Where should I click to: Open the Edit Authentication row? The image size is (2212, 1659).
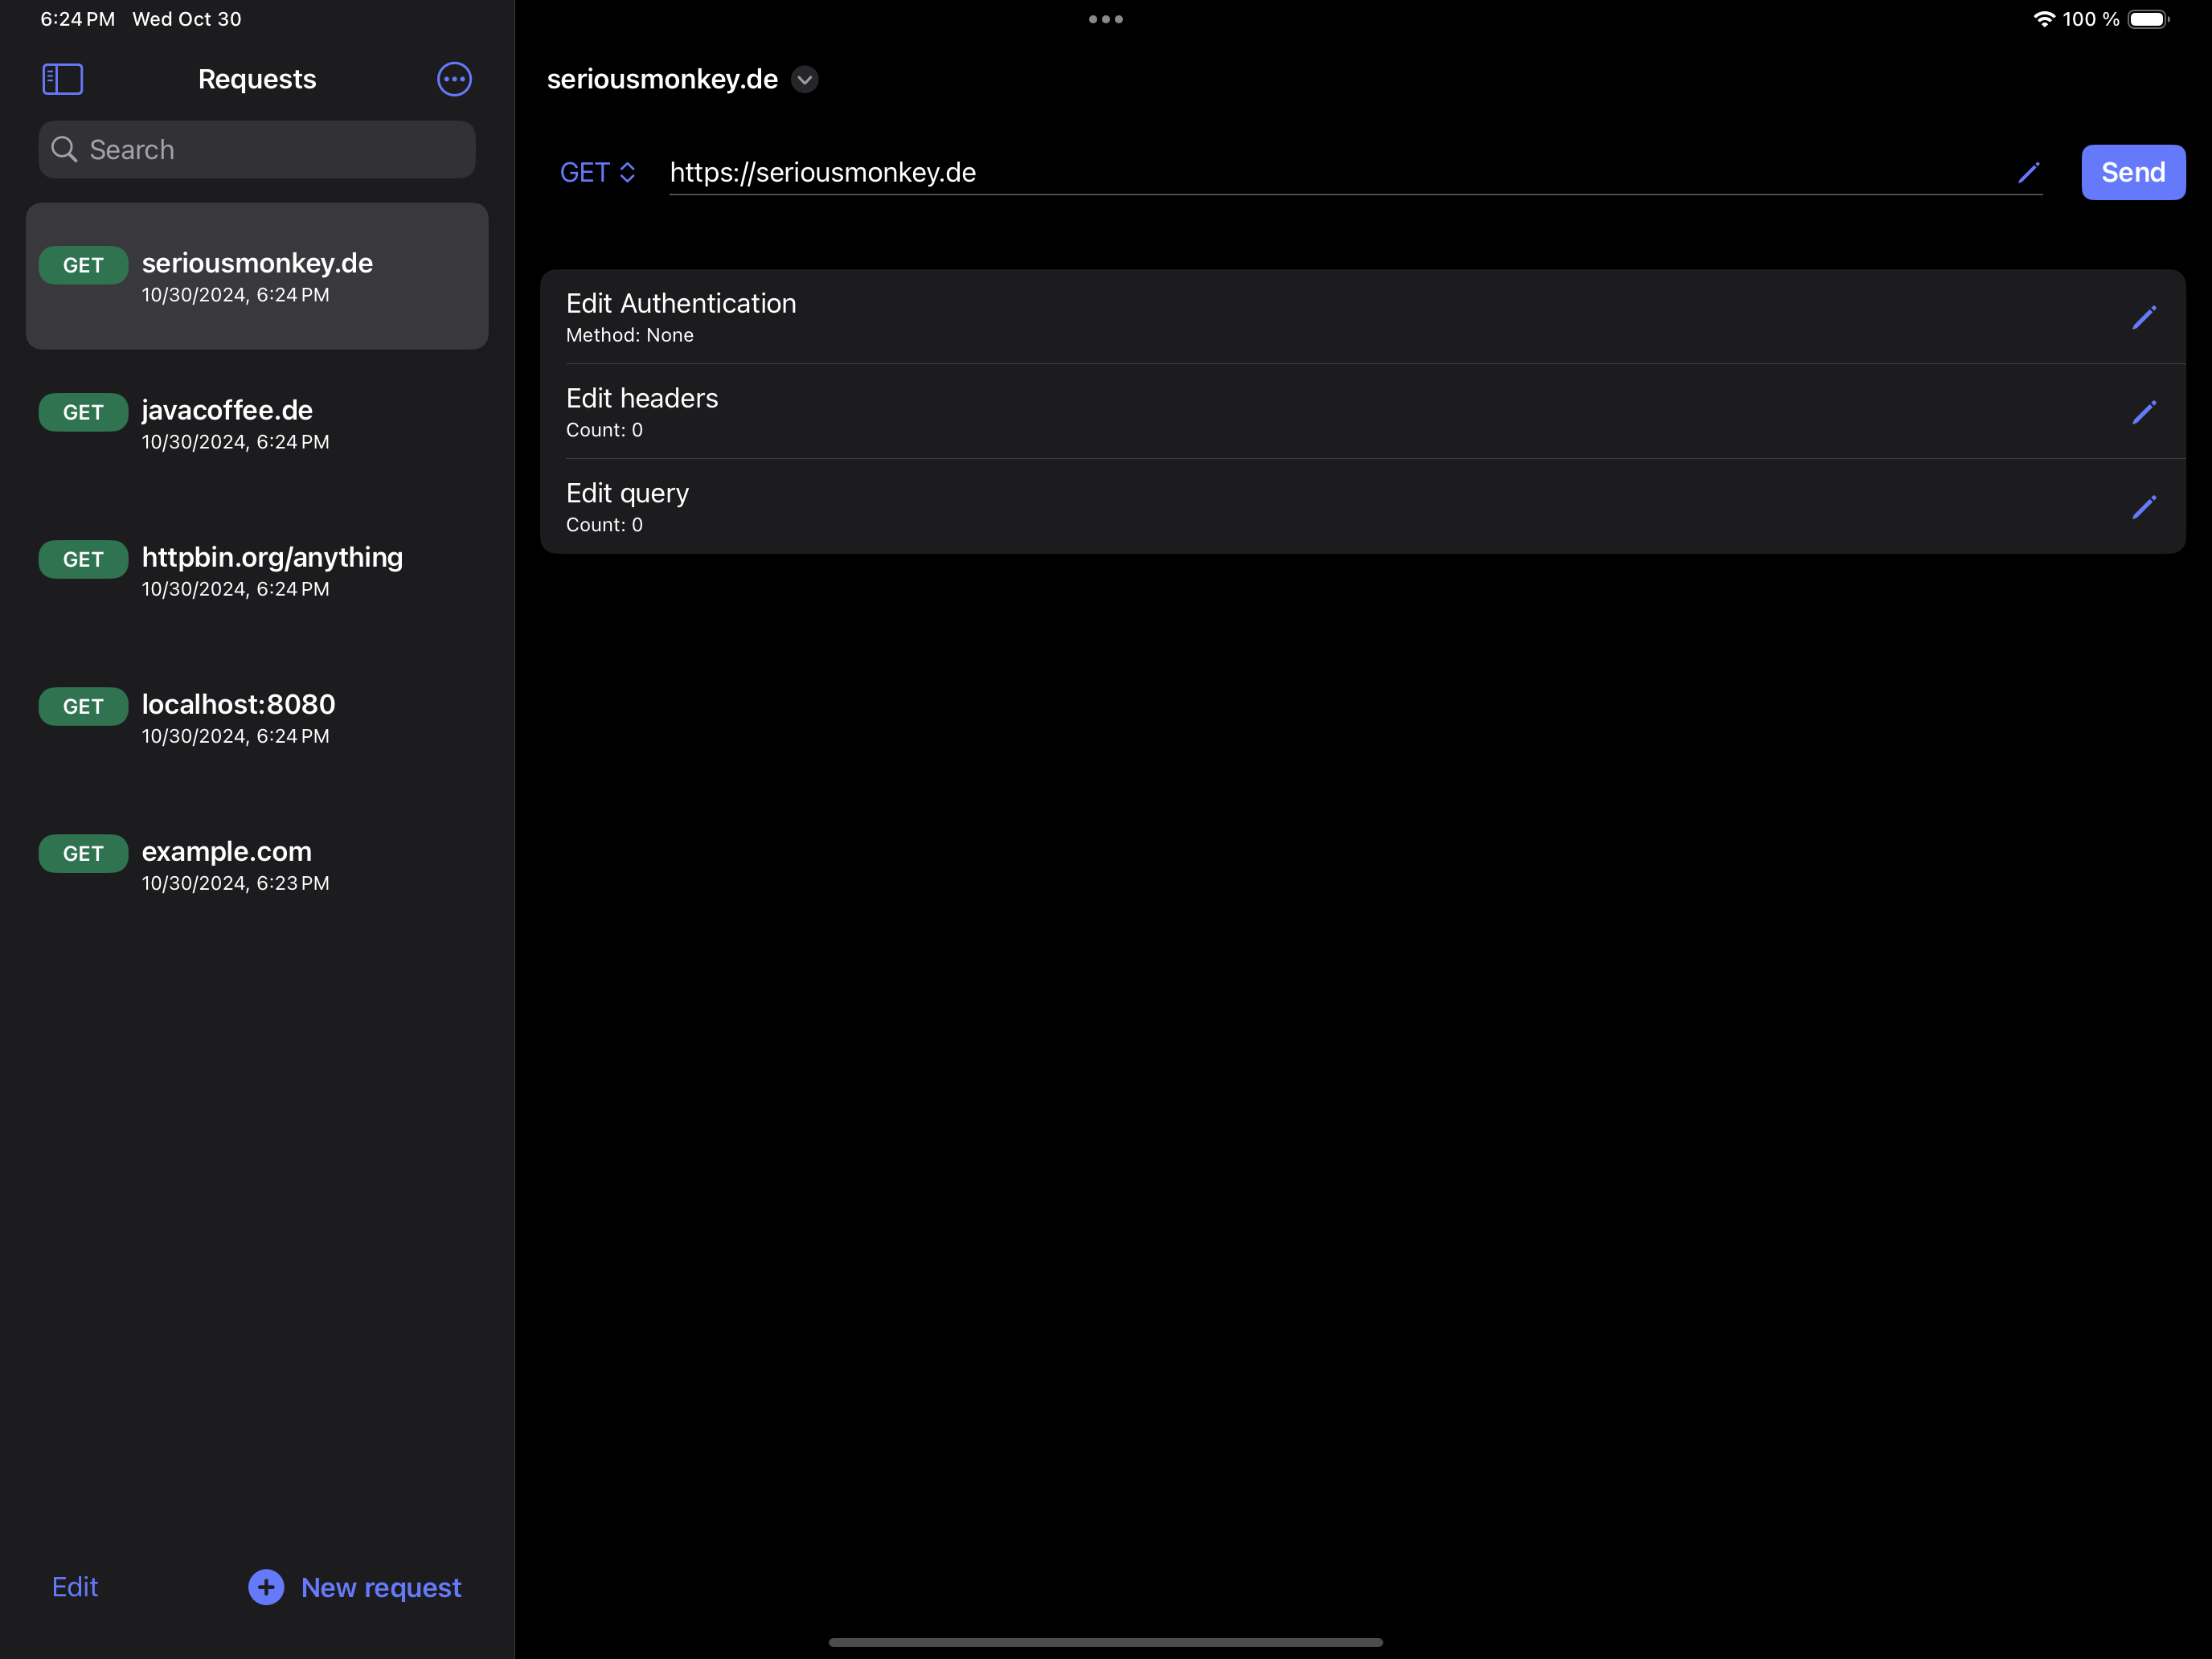click(1362, 316)
